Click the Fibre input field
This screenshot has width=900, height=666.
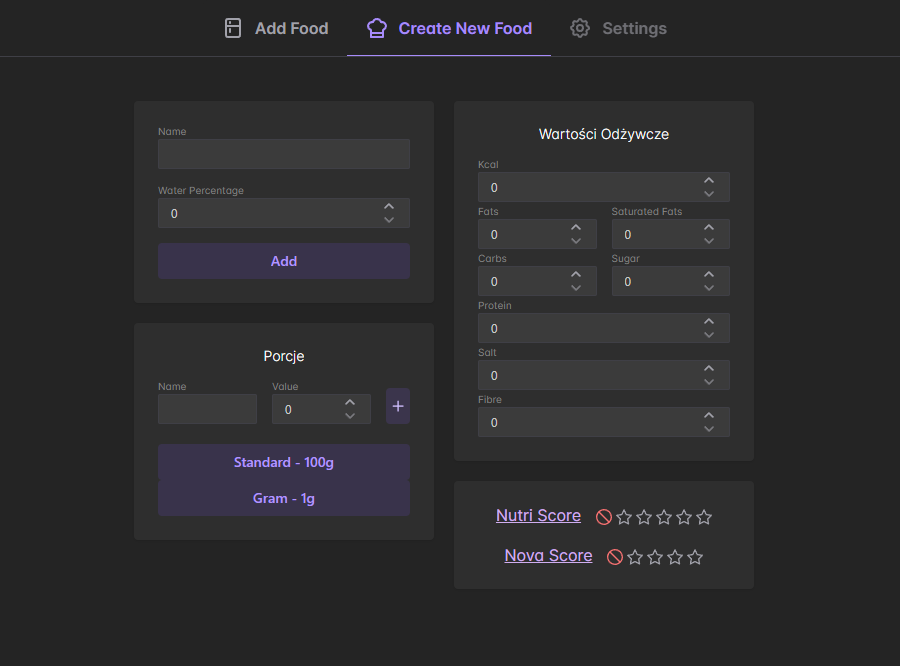pos(604,423)
